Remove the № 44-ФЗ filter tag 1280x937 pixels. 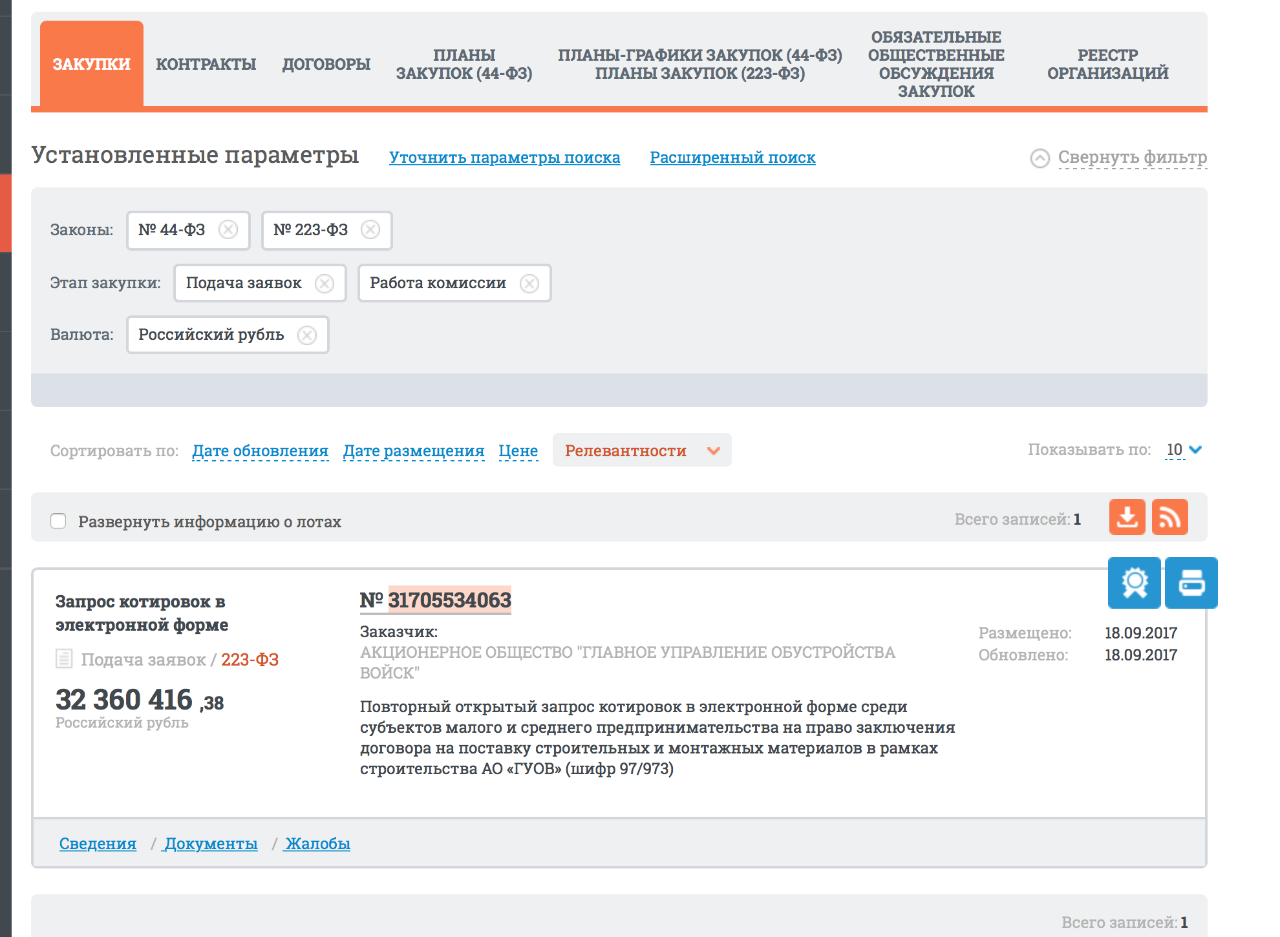(228, 230)
